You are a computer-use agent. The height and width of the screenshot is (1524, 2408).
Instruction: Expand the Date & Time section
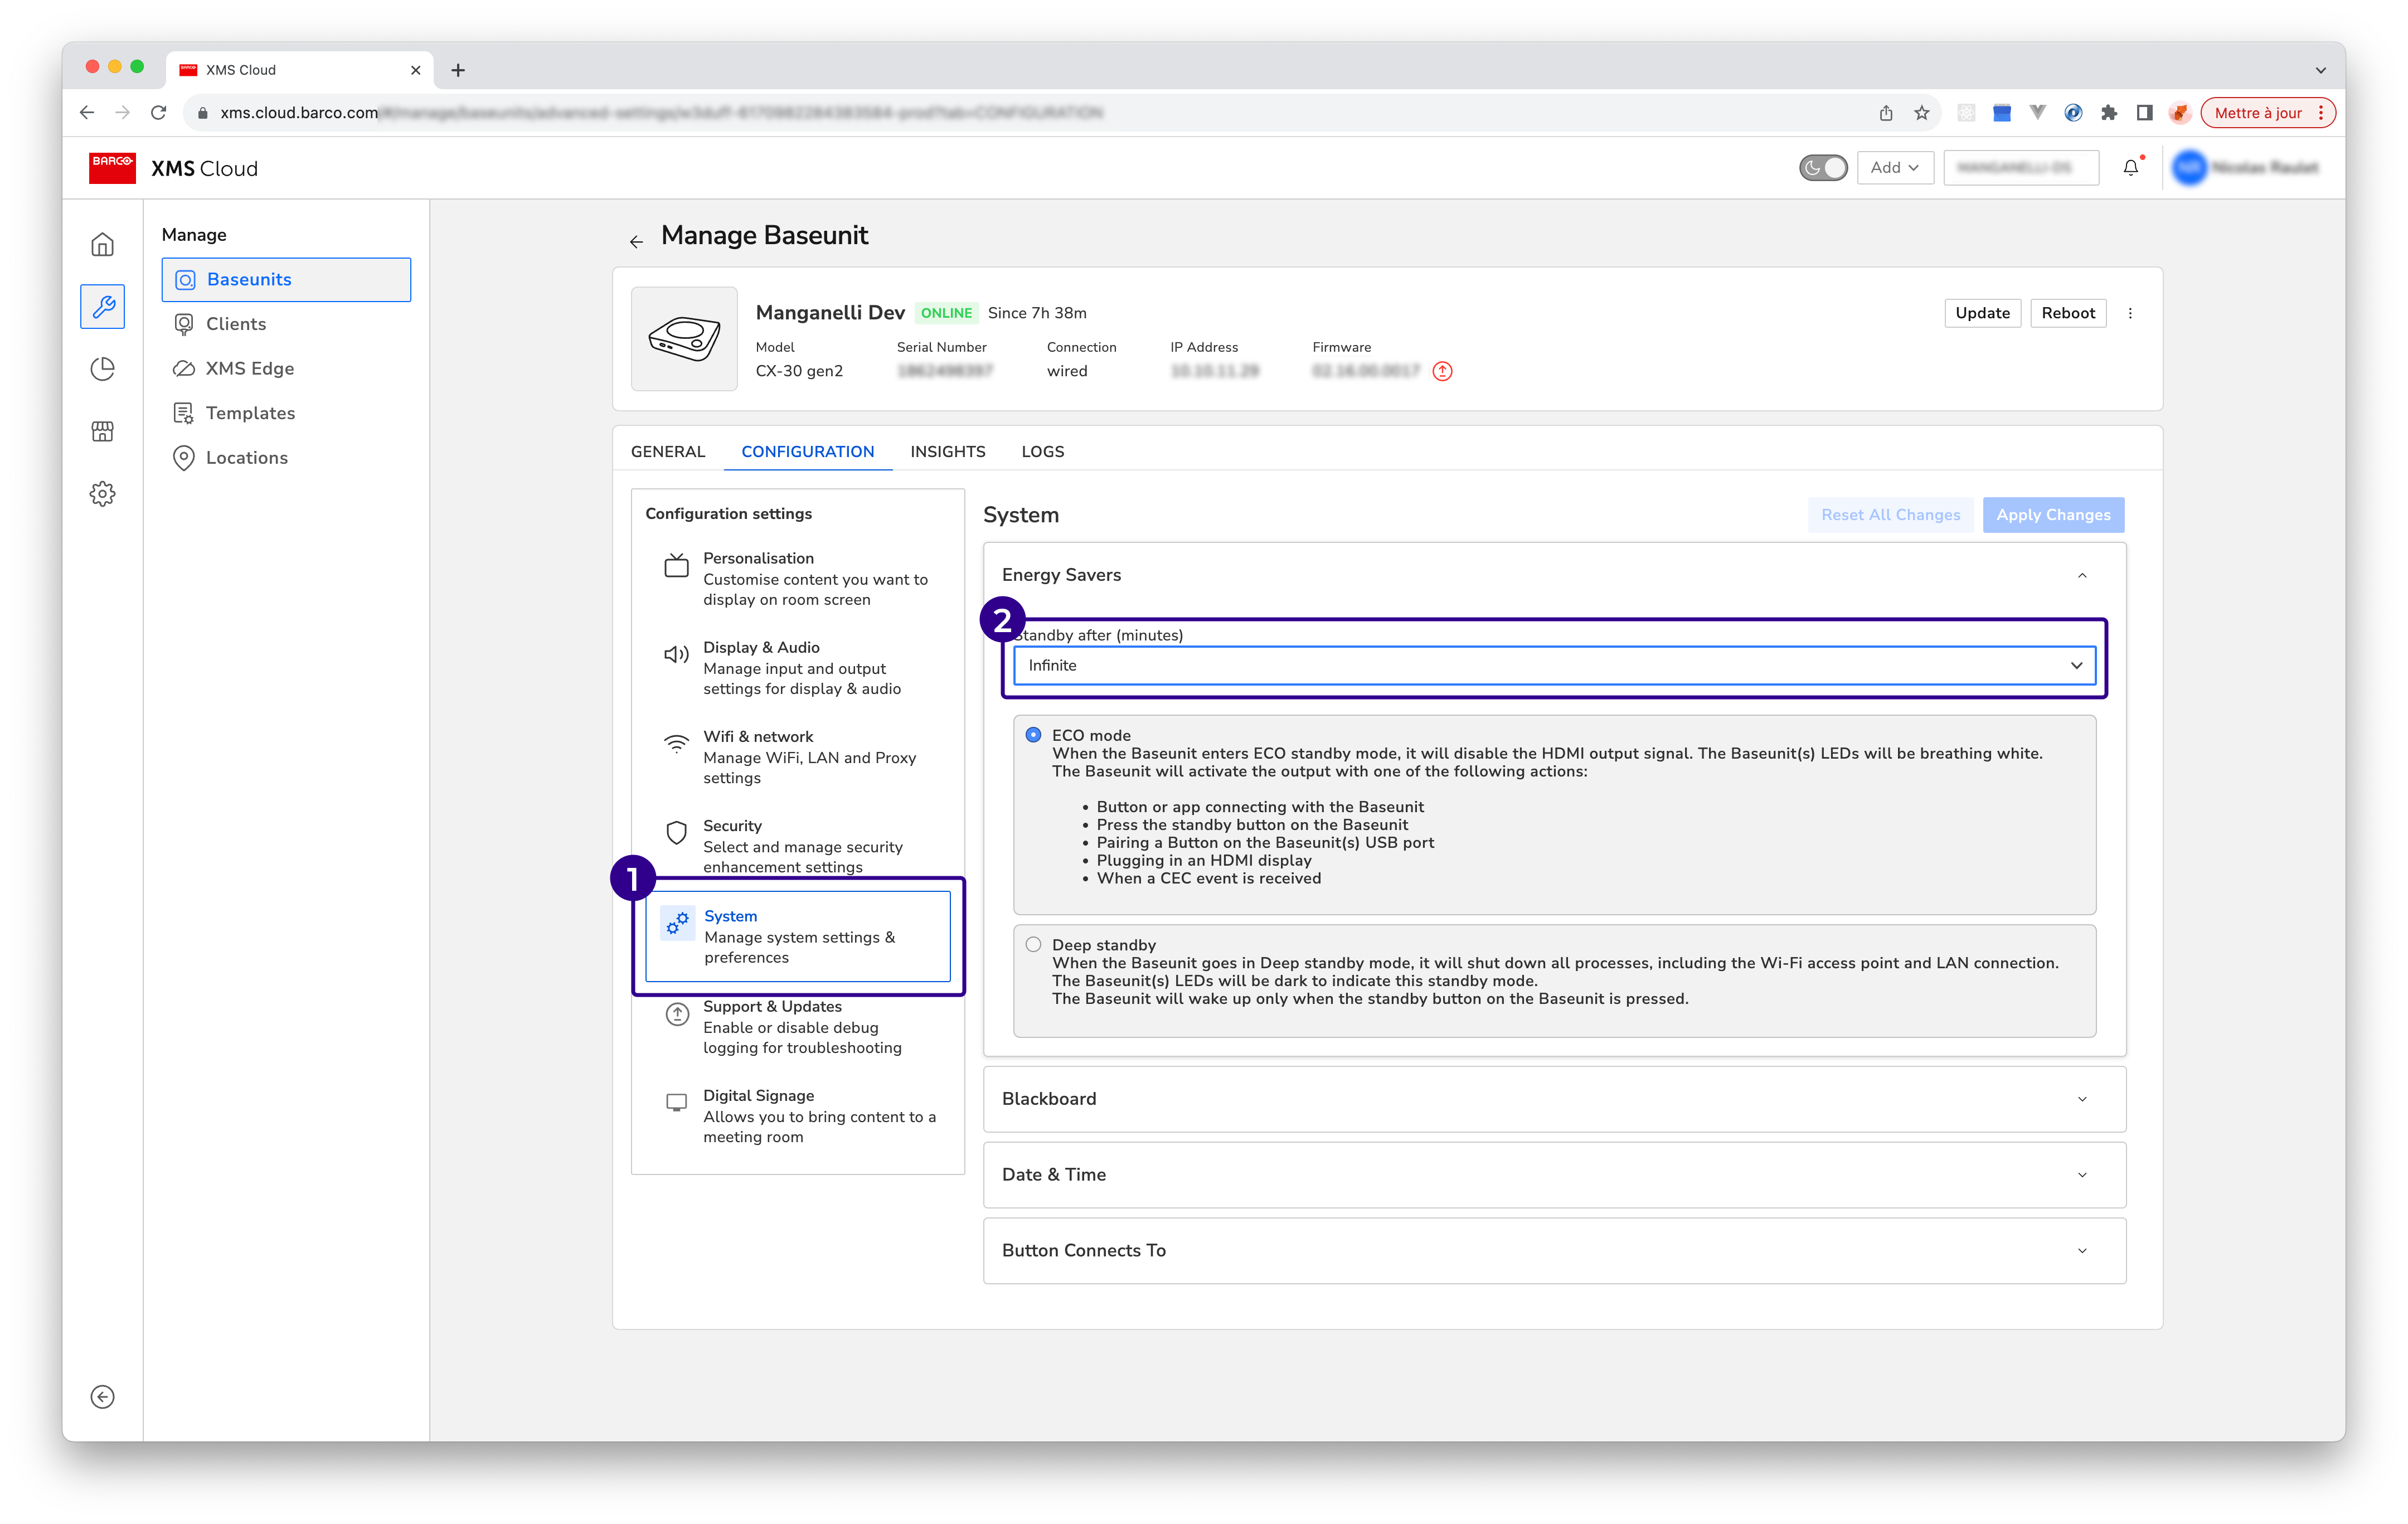(x=1554, y=1175)
